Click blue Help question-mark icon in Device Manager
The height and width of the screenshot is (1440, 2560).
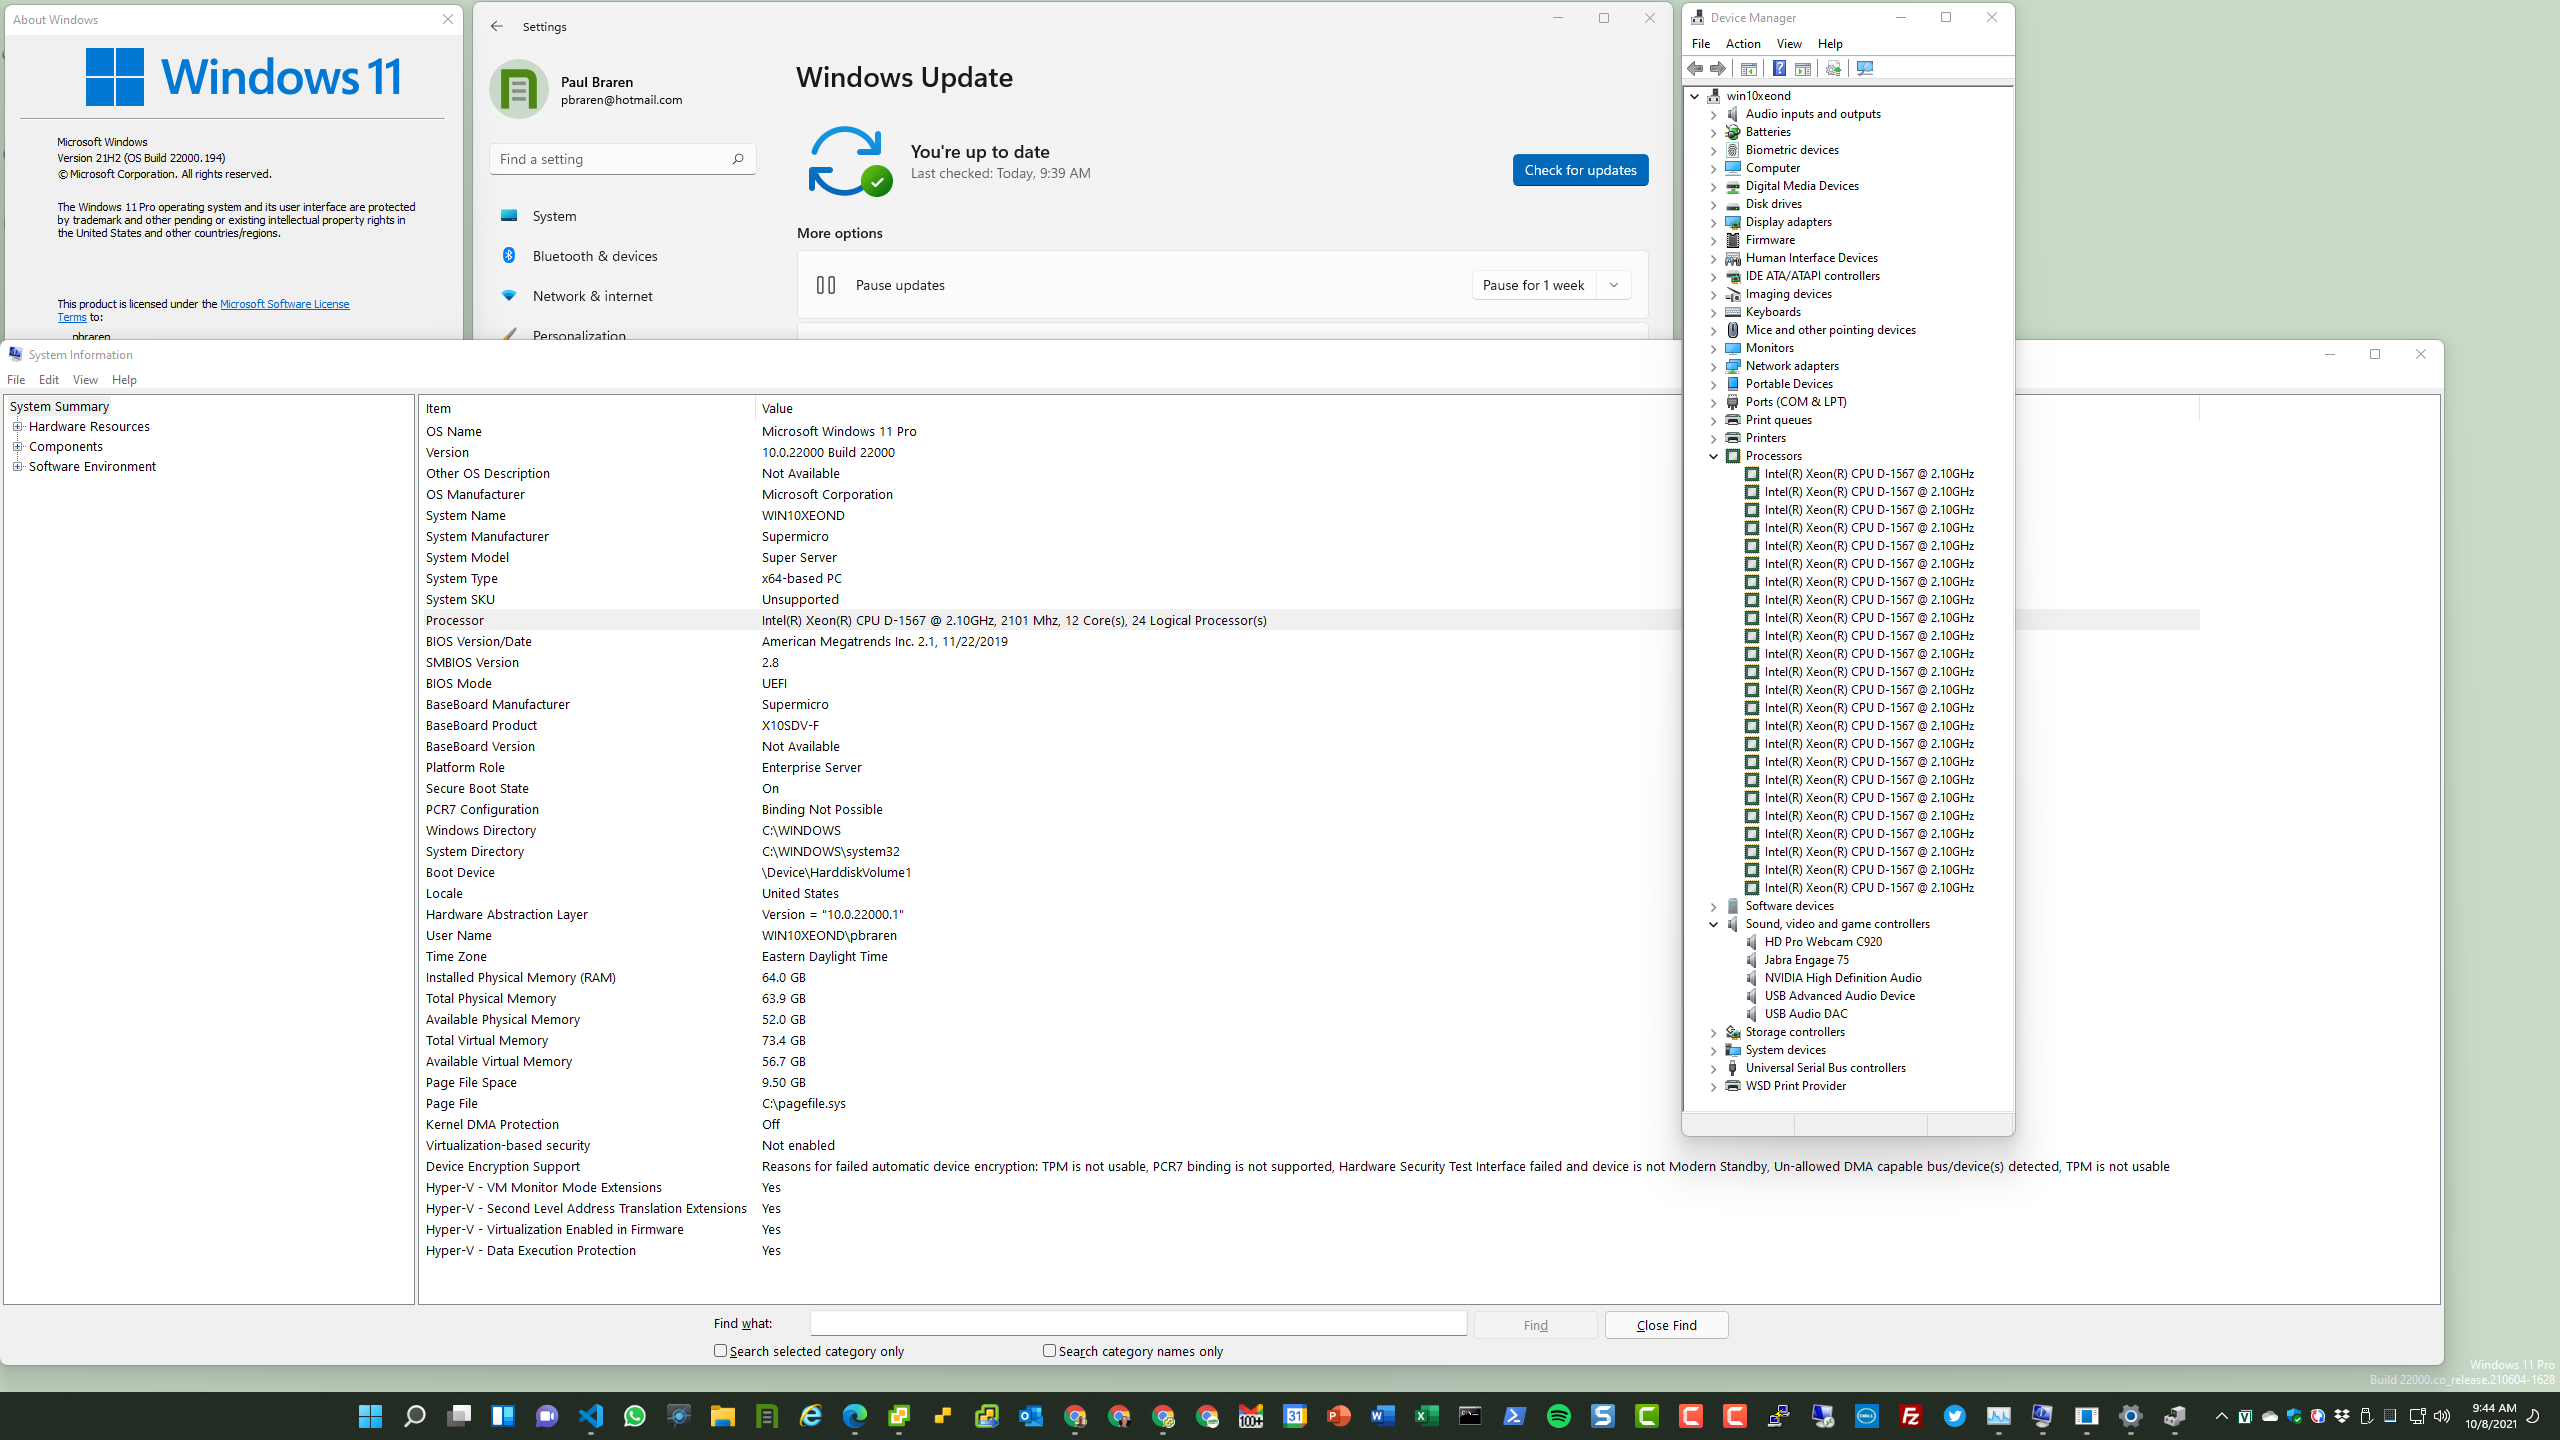[1779, 68]
